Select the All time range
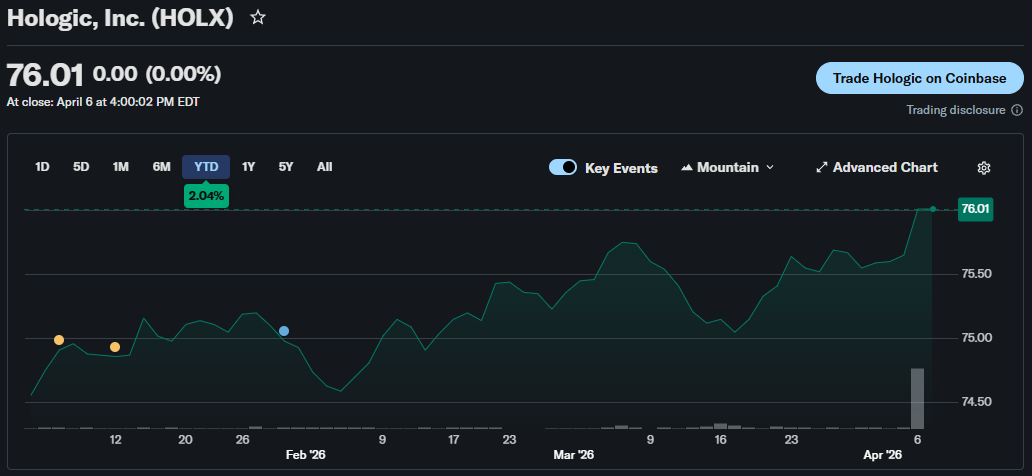Image resolution: width=1032 pixels, height=476 pixels. point(324,167)
